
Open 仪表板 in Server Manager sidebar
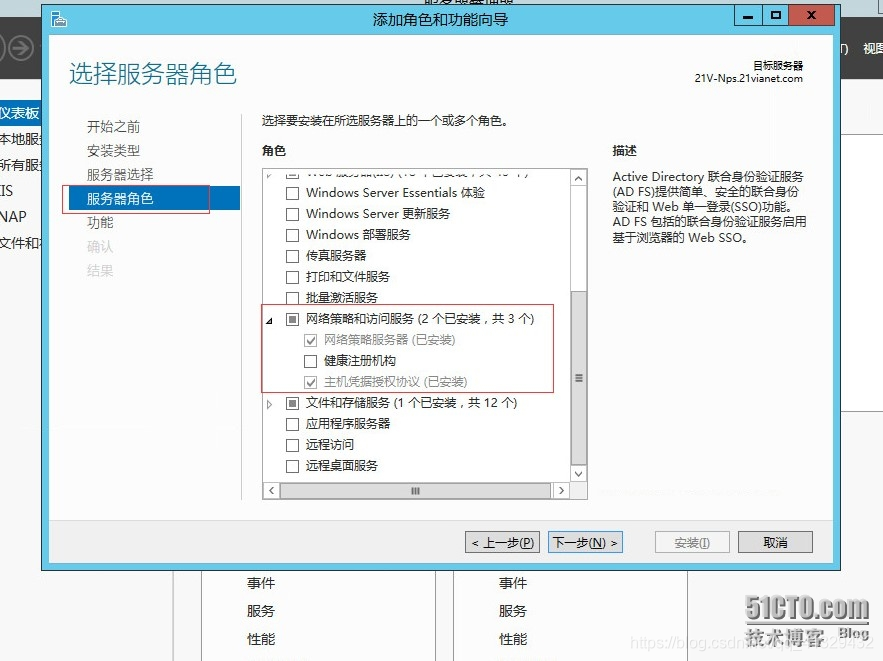click(x=20, y=113)
